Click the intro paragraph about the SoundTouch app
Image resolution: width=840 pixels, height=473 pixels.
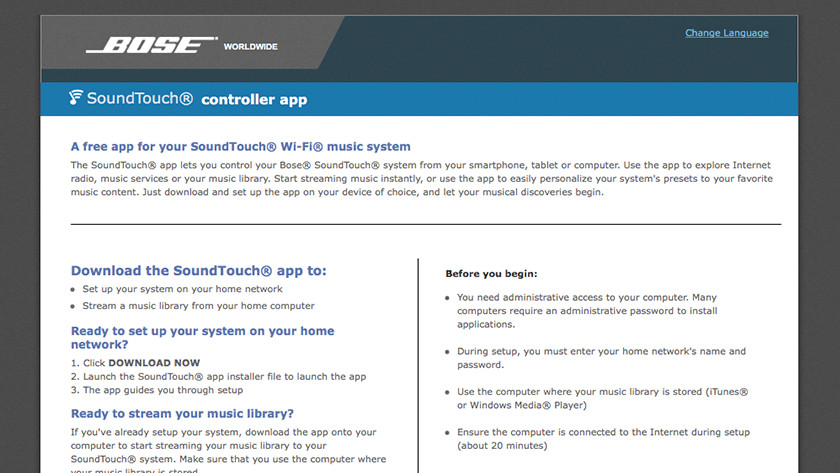(420, 178)
